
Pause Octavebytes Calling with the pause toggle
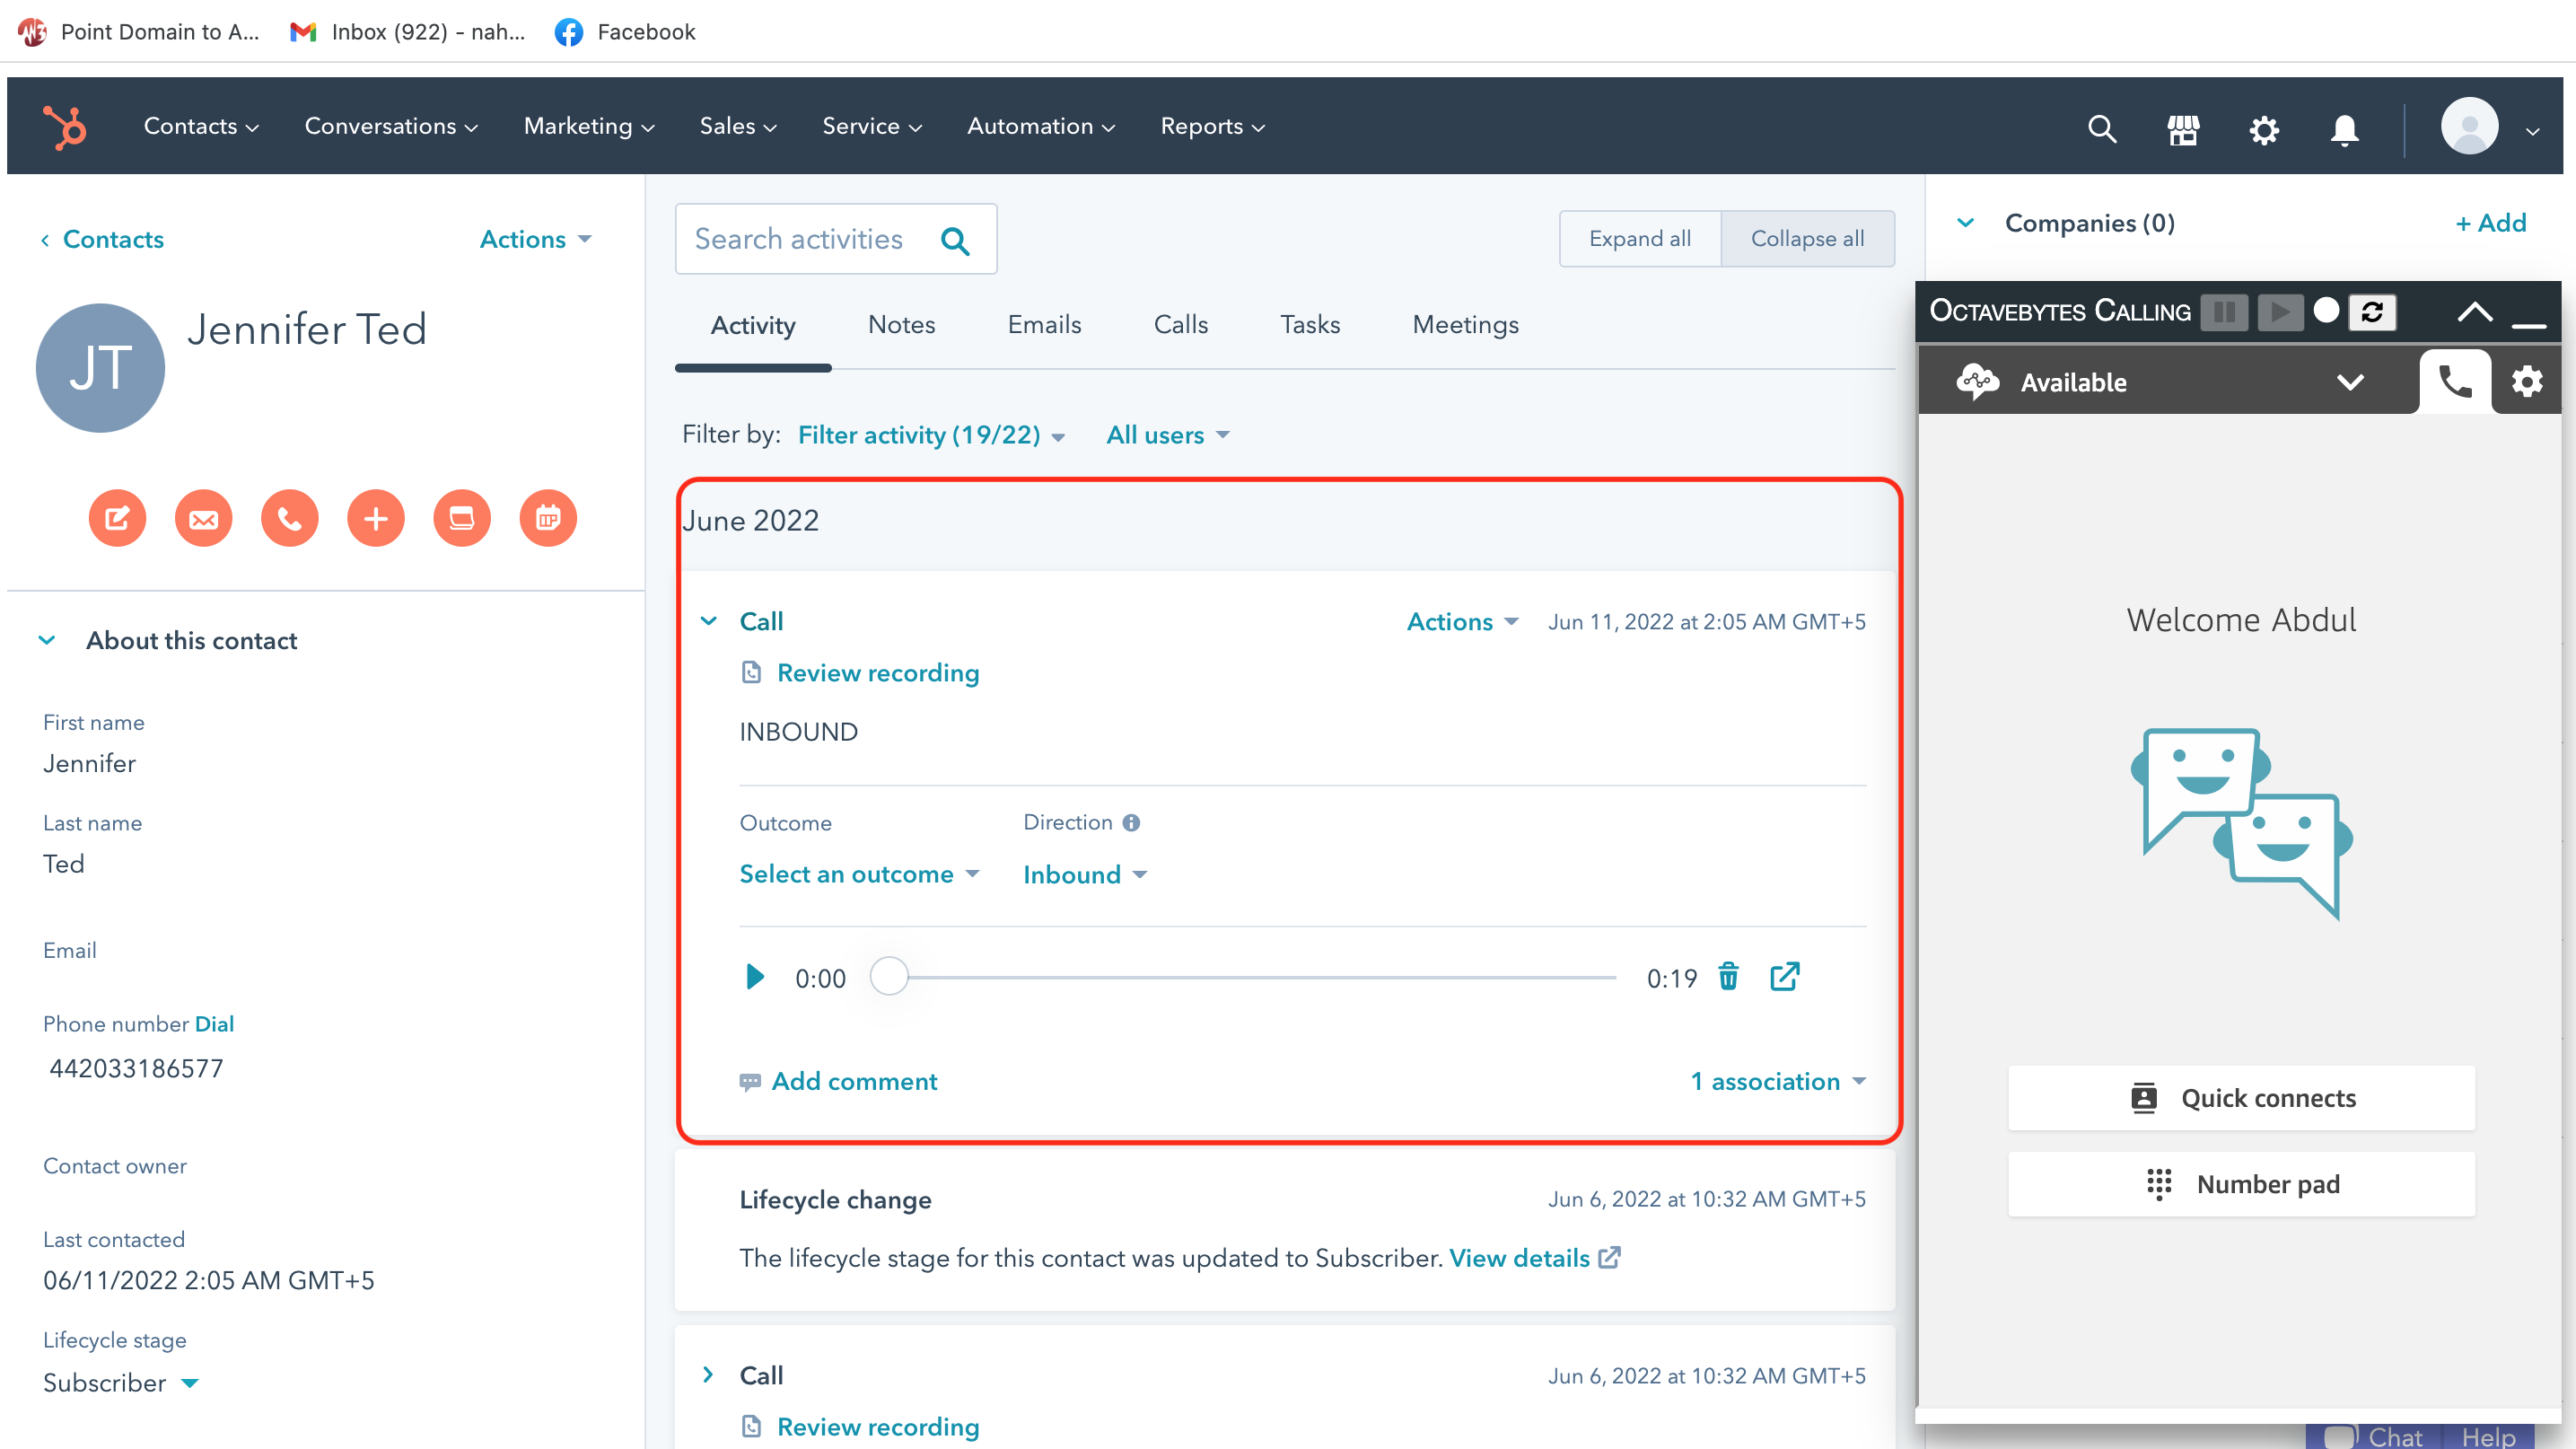tap(2224, 311)
